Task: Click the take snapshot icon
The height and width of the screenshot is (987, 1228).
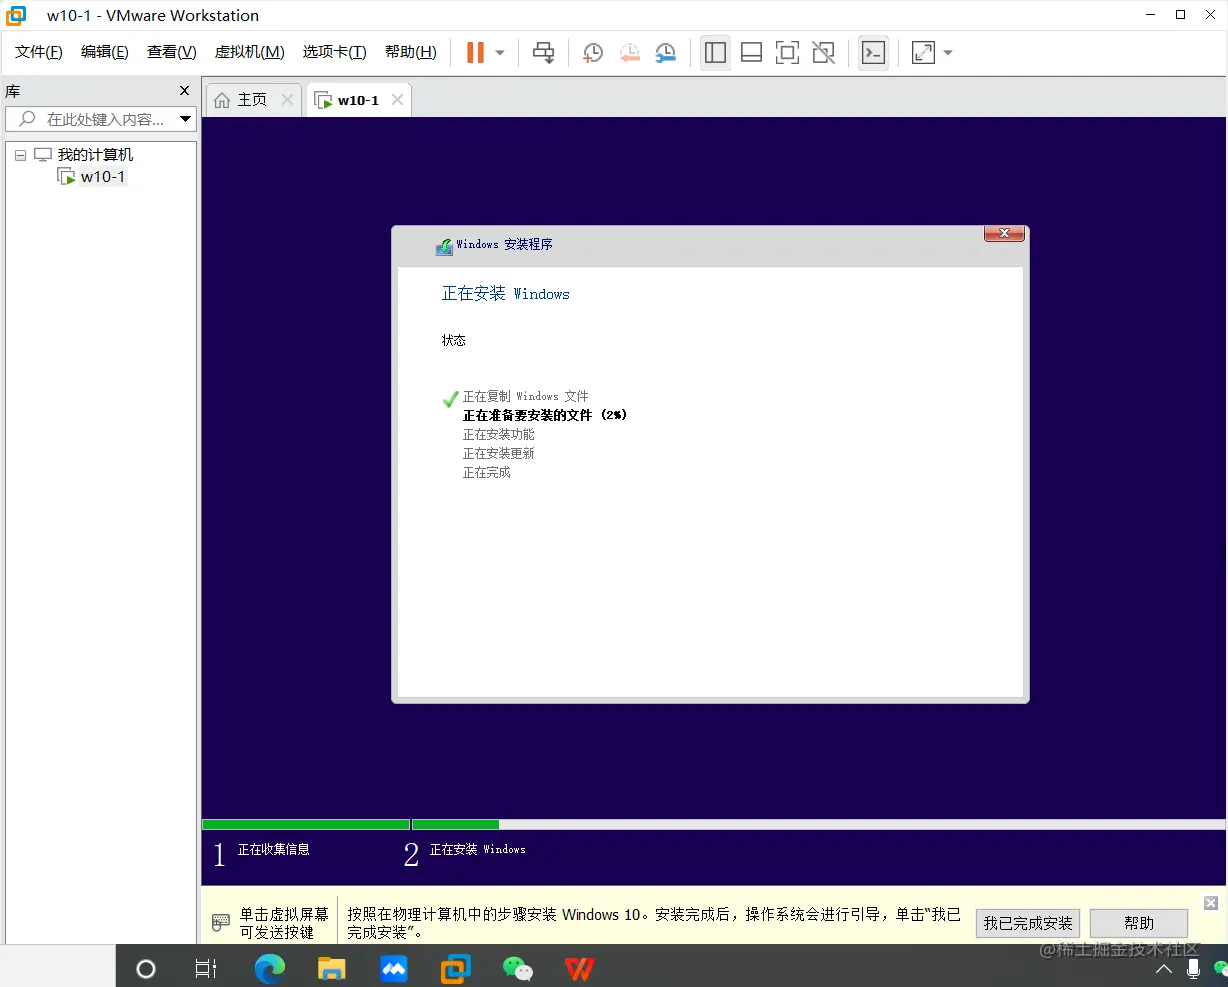Action: tap(593, 53)
